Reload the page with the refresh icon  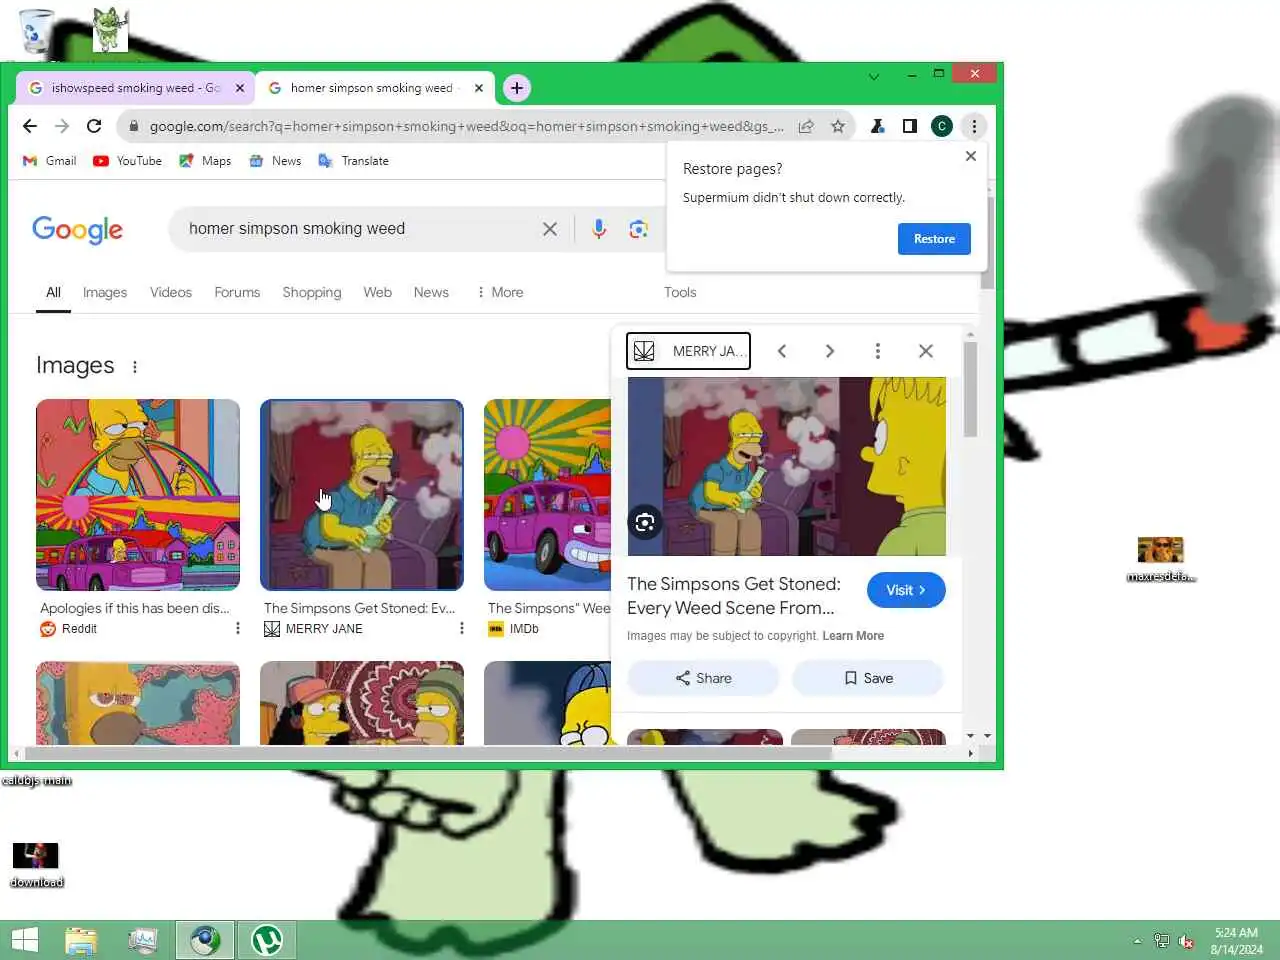point(94,126)
